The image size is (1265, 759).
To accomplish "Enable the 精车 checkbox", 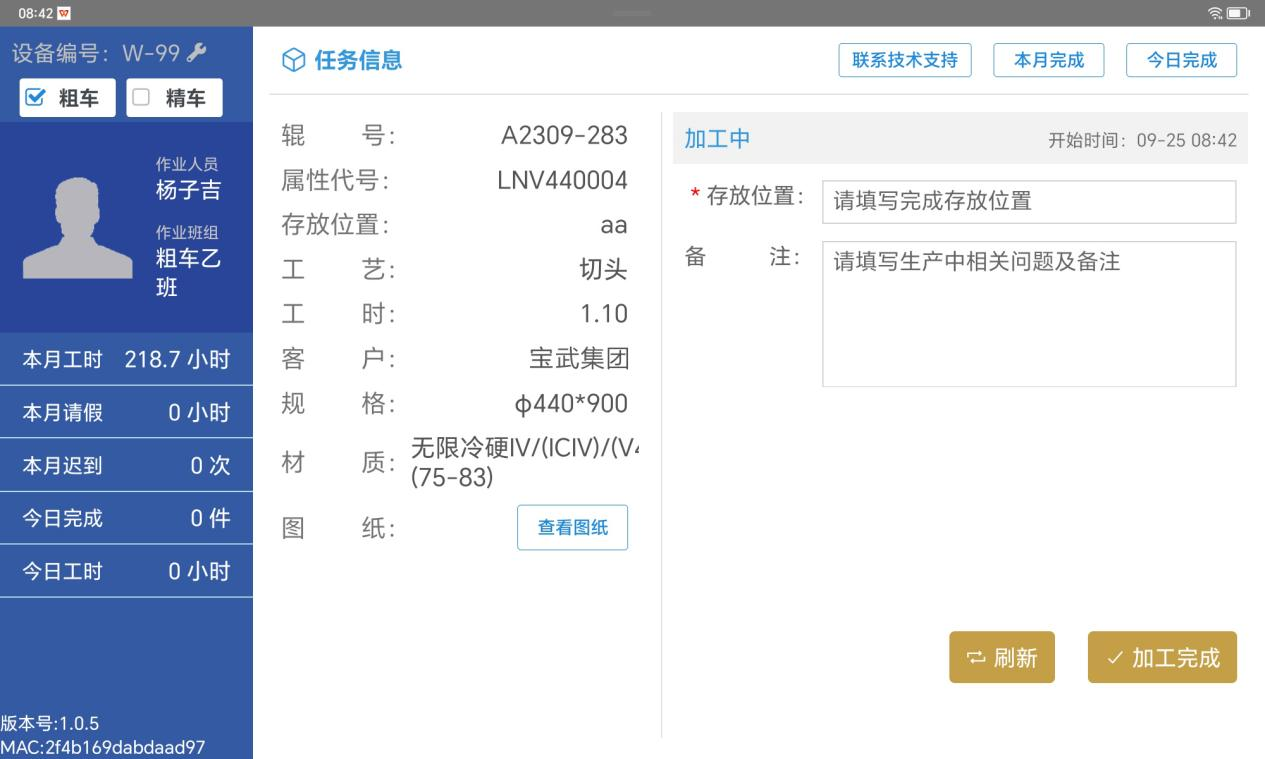I will [x=141, y=98].
